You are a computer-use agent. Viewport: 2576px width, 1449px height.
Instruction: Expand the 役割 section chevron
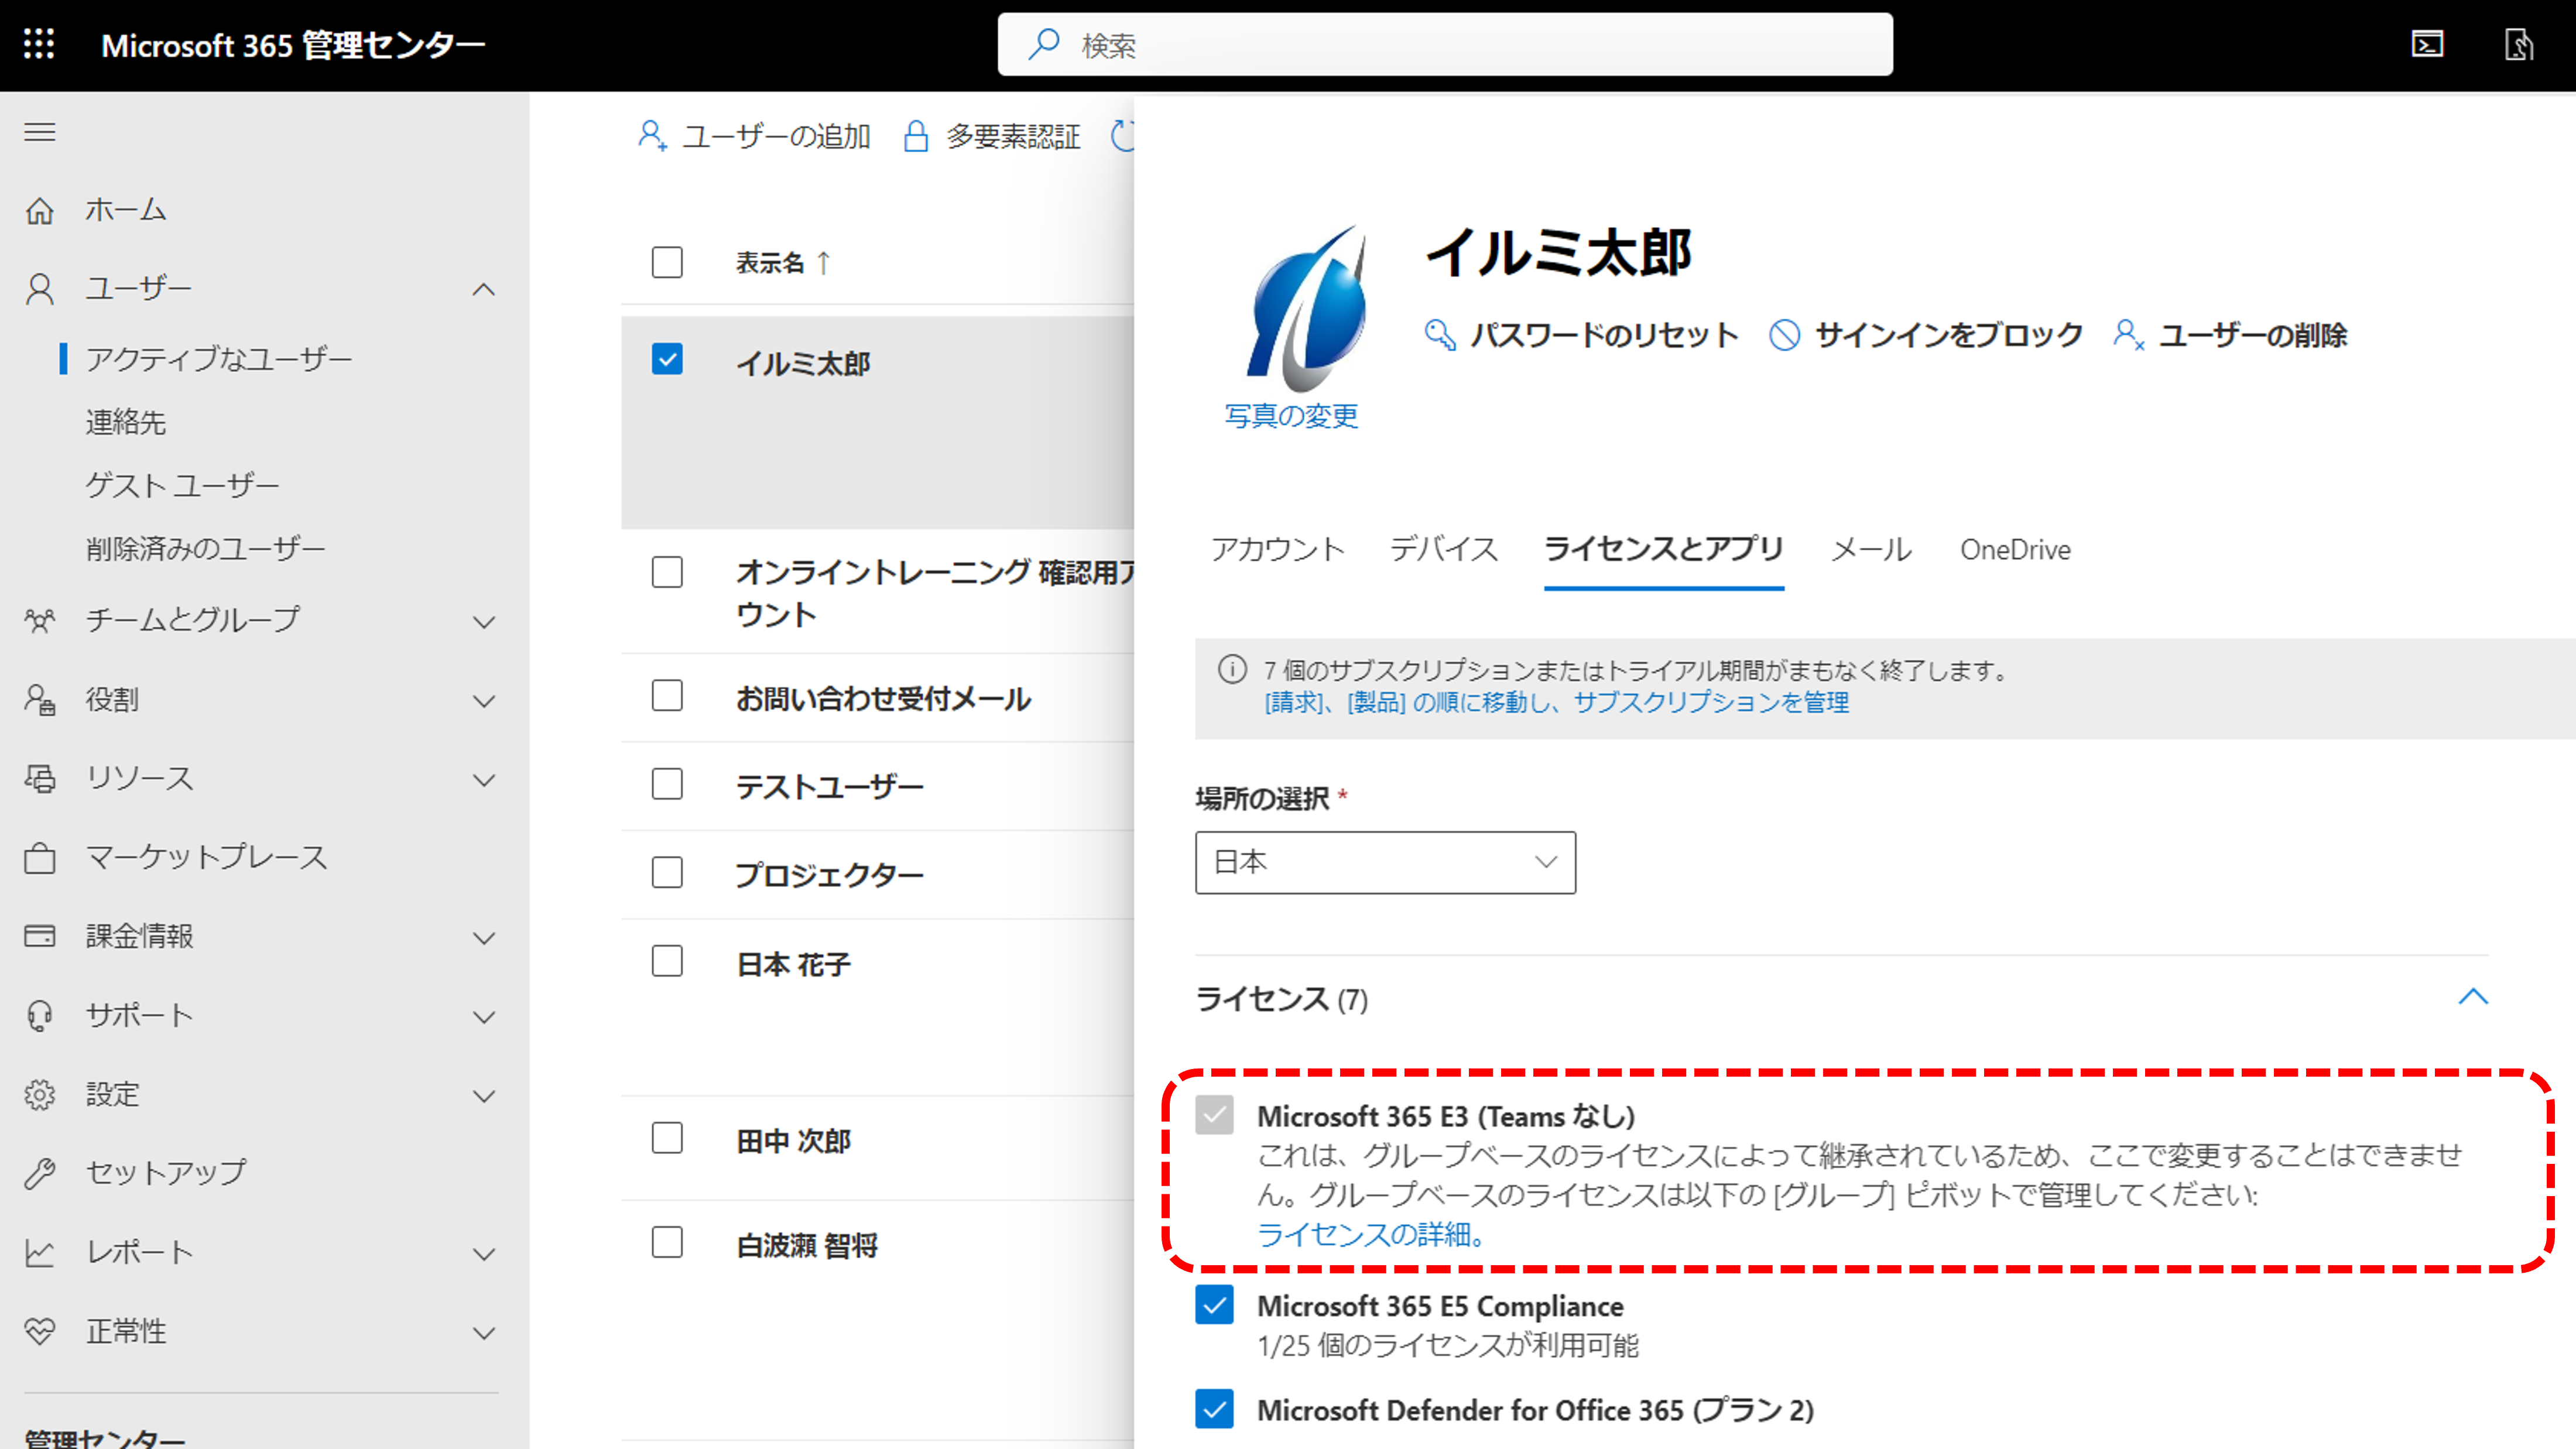pyautogui.click(x=484, y=701)
